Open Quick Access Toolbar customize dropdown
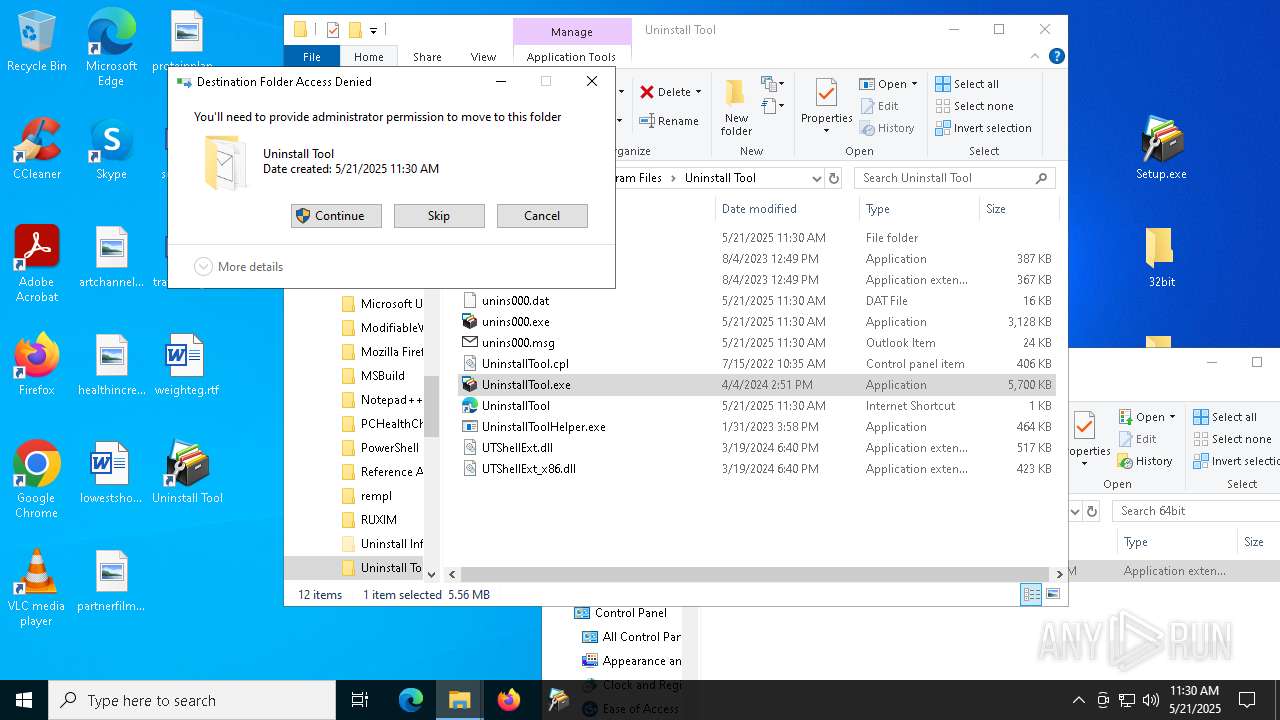This screenshot has width=1280, height=720. click(373, 30)
